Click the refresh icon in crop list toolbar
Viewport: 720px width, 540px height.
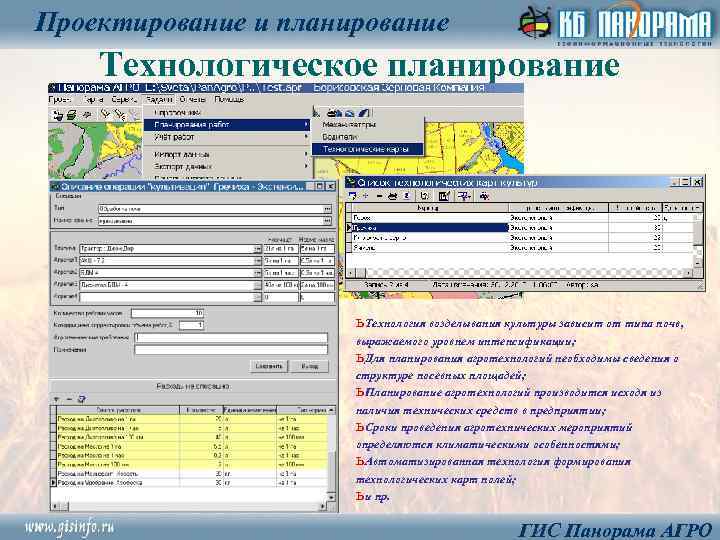coord(425,196)
